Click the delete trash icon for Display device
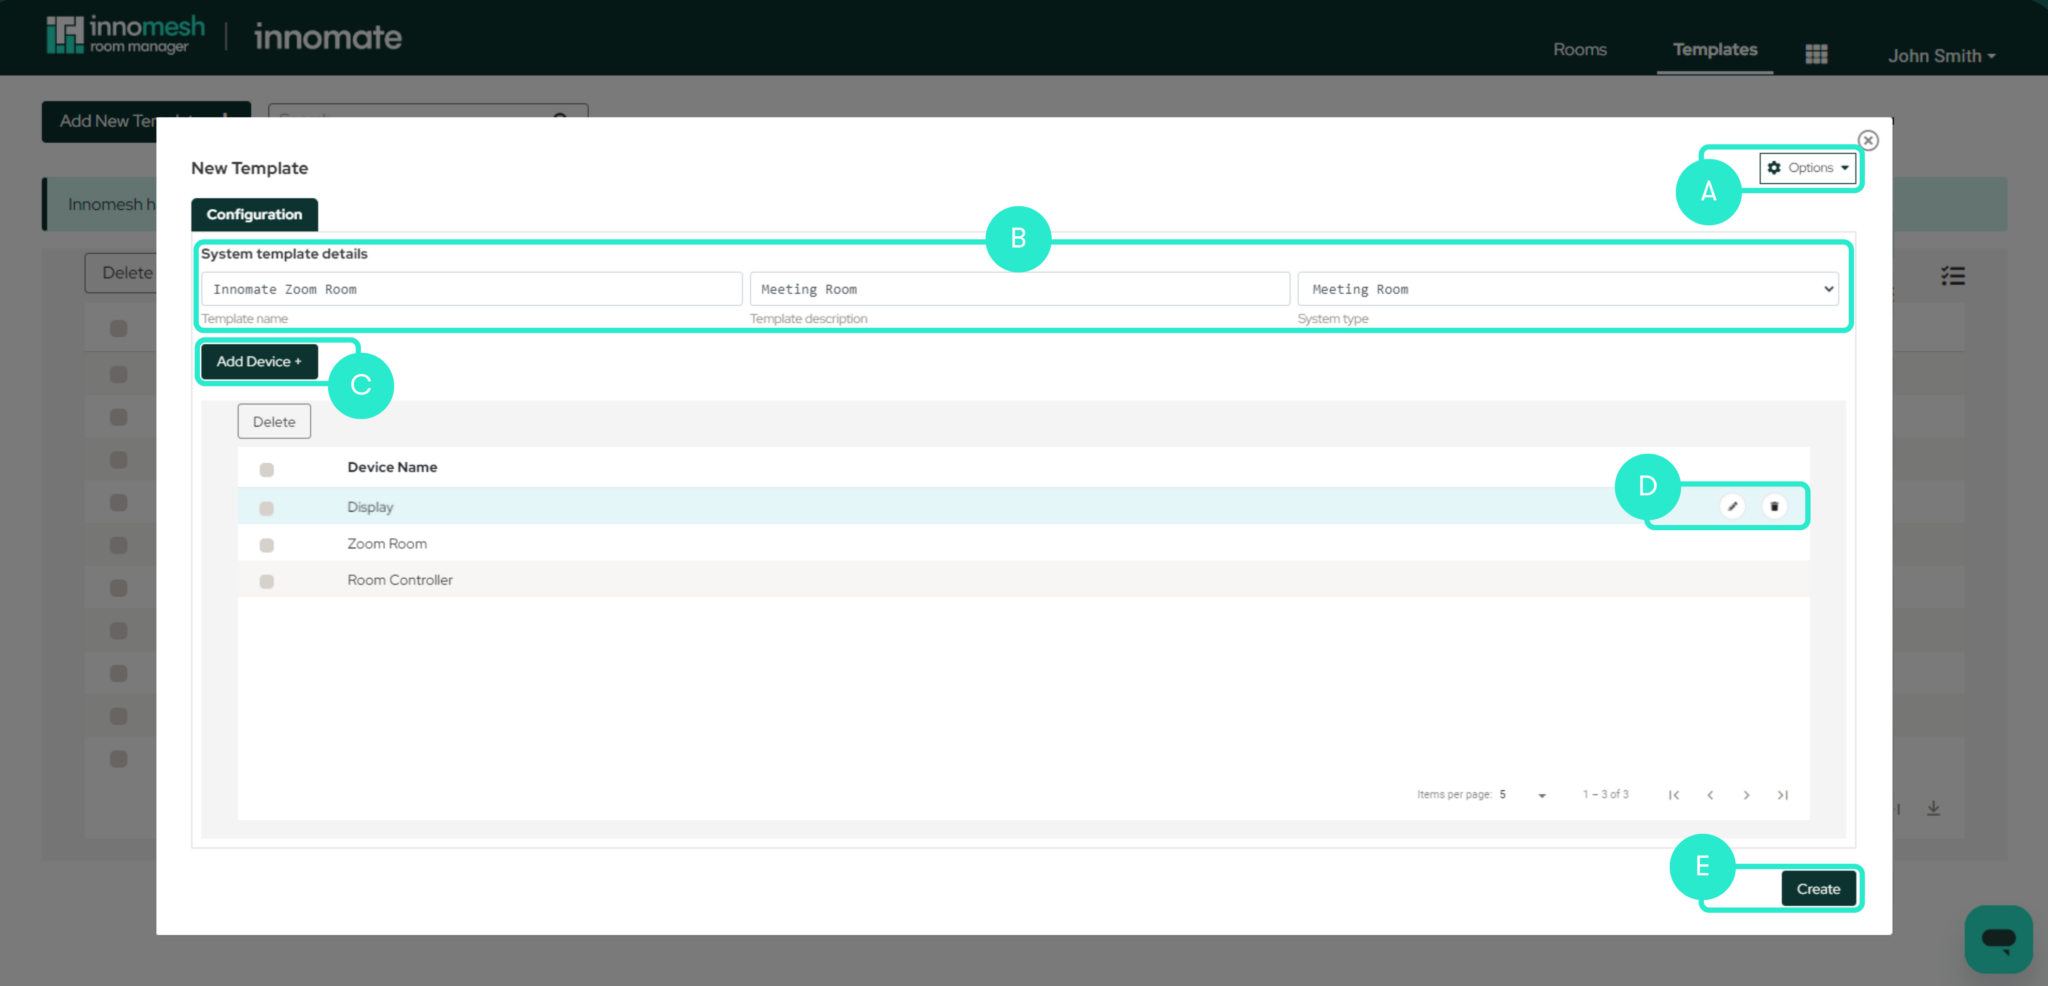 tap(1775, 506)
